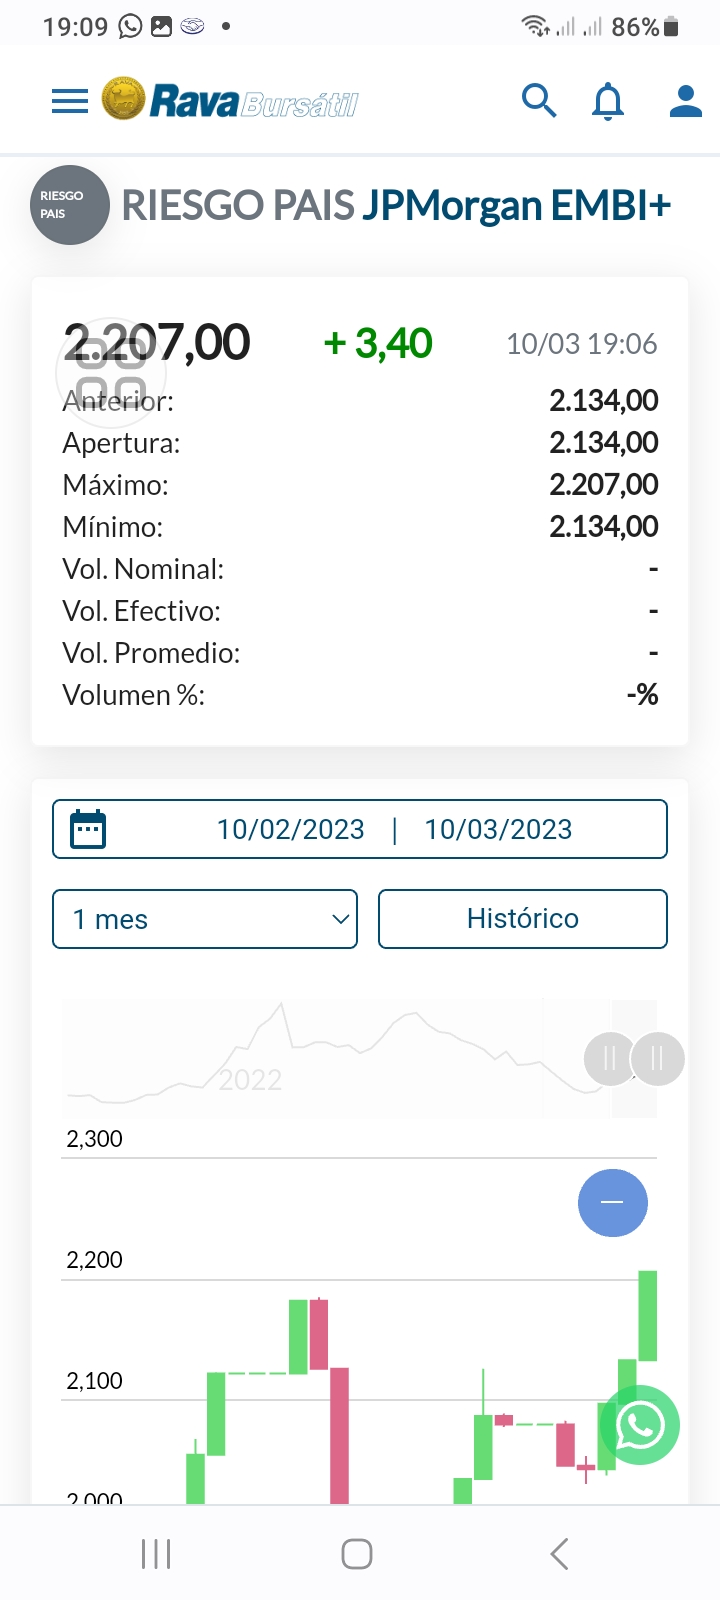Open WhatsApp chat floating button
Viewport: 720px width, 1600px height.
tap(640, 1425)
